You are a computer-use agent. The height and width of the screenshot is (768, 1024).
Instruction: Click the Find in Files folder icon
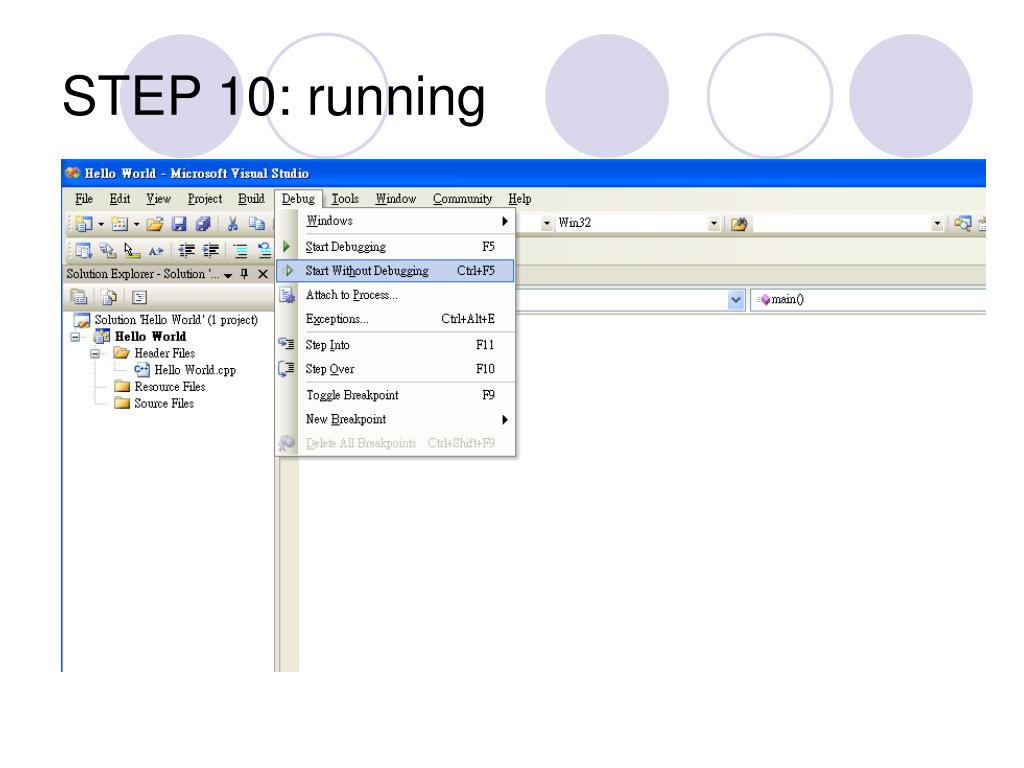(x=739, y=224)
